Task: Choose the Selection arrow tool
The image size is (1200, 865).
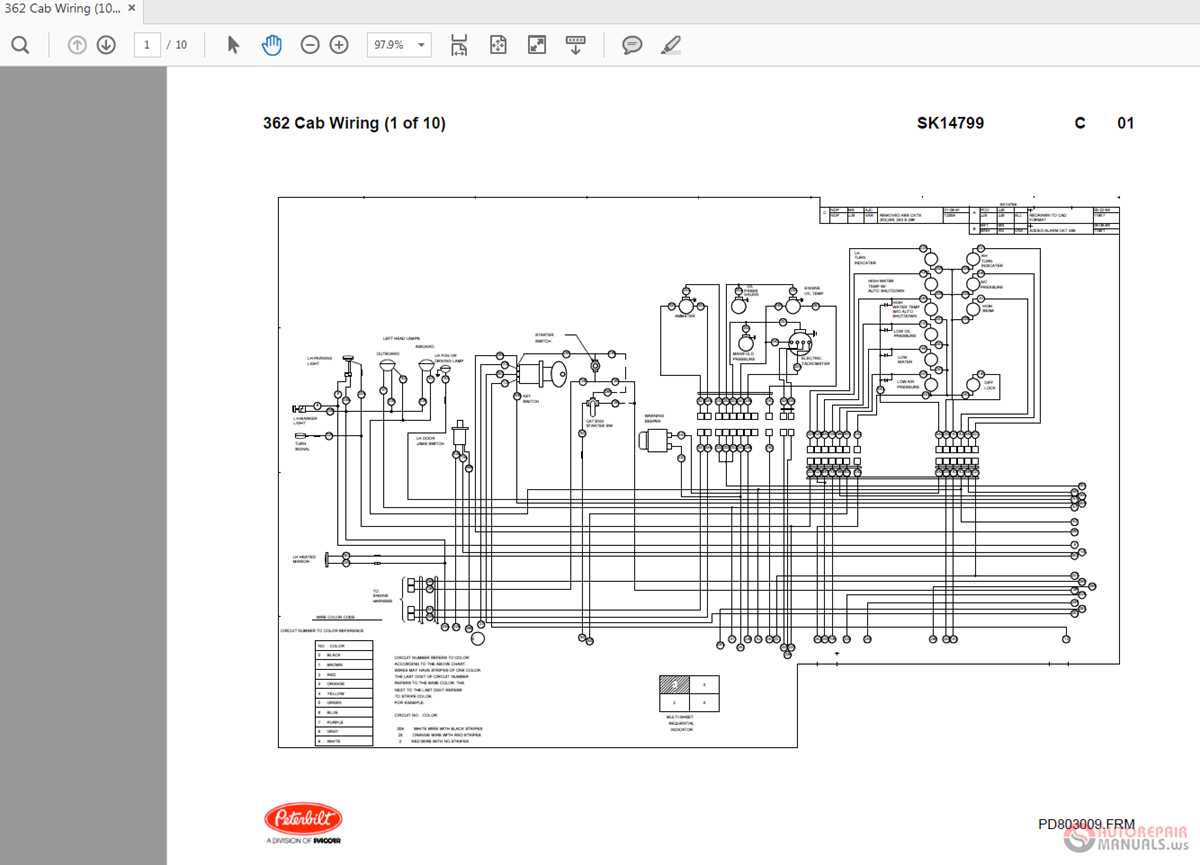Action: click(x=233, y=45)
